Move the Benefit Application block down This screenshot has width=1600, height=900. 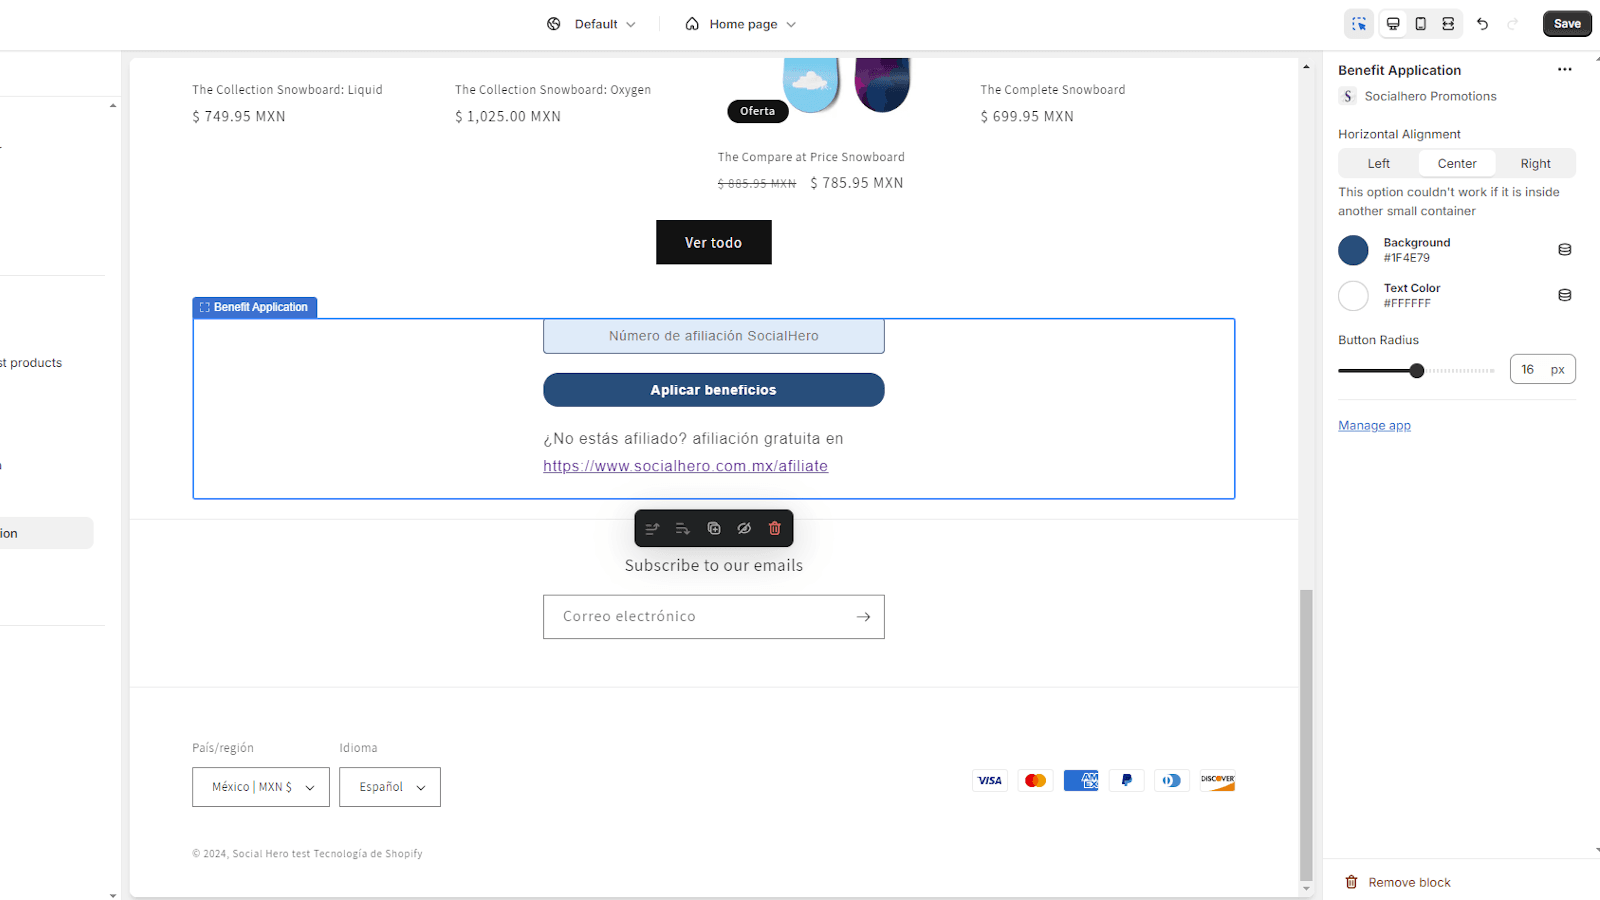tap(683, 528)
